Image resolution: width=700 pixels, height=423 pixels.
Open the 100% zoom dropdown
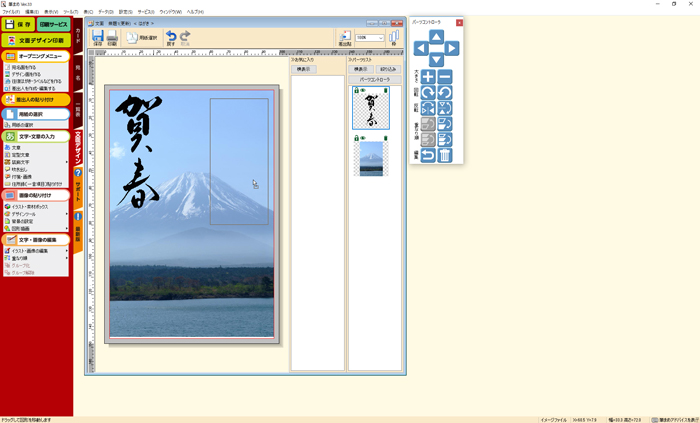(380, 38)
